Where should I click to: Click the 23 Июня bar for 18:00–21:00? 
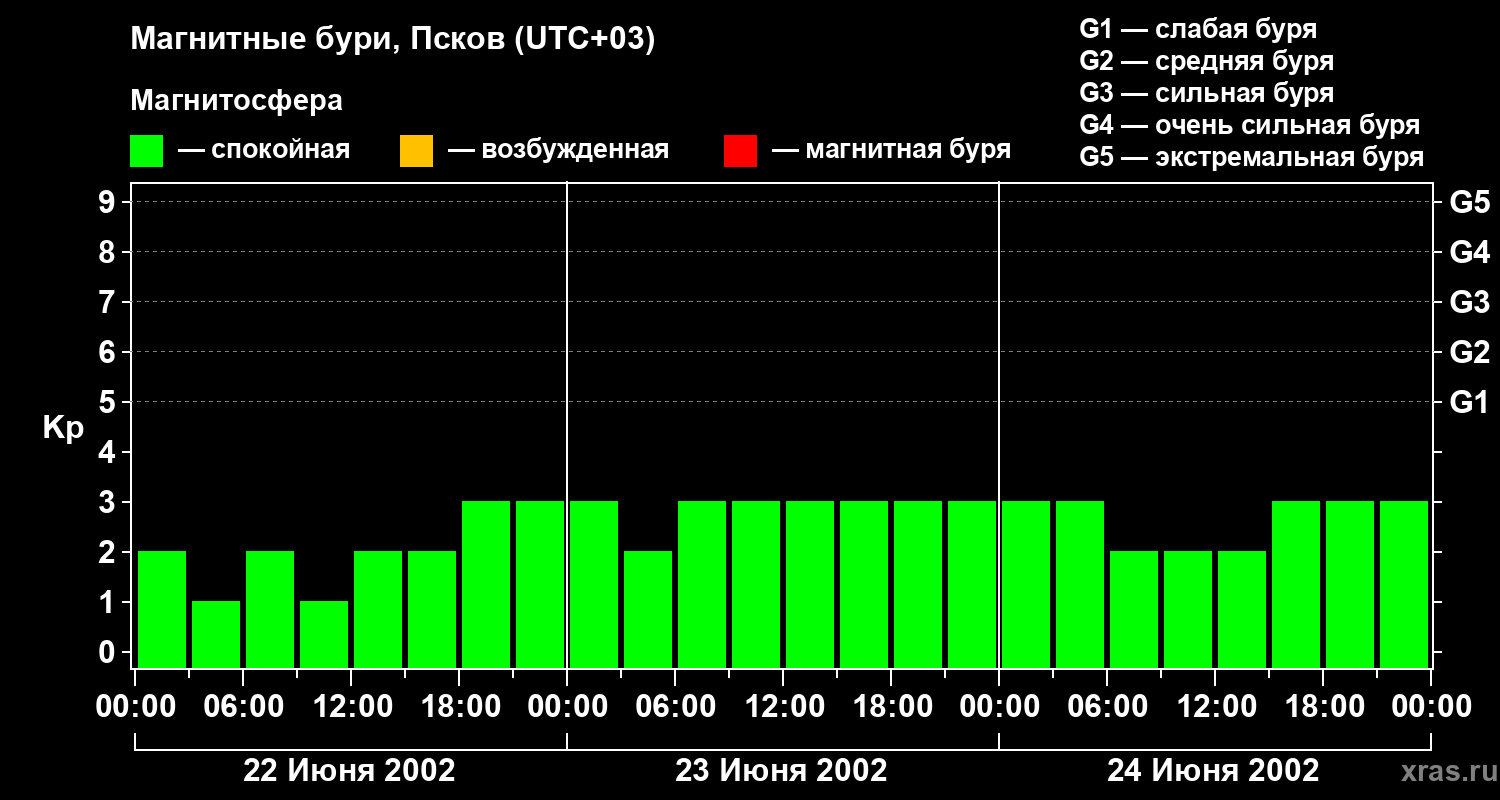point(918,584)
